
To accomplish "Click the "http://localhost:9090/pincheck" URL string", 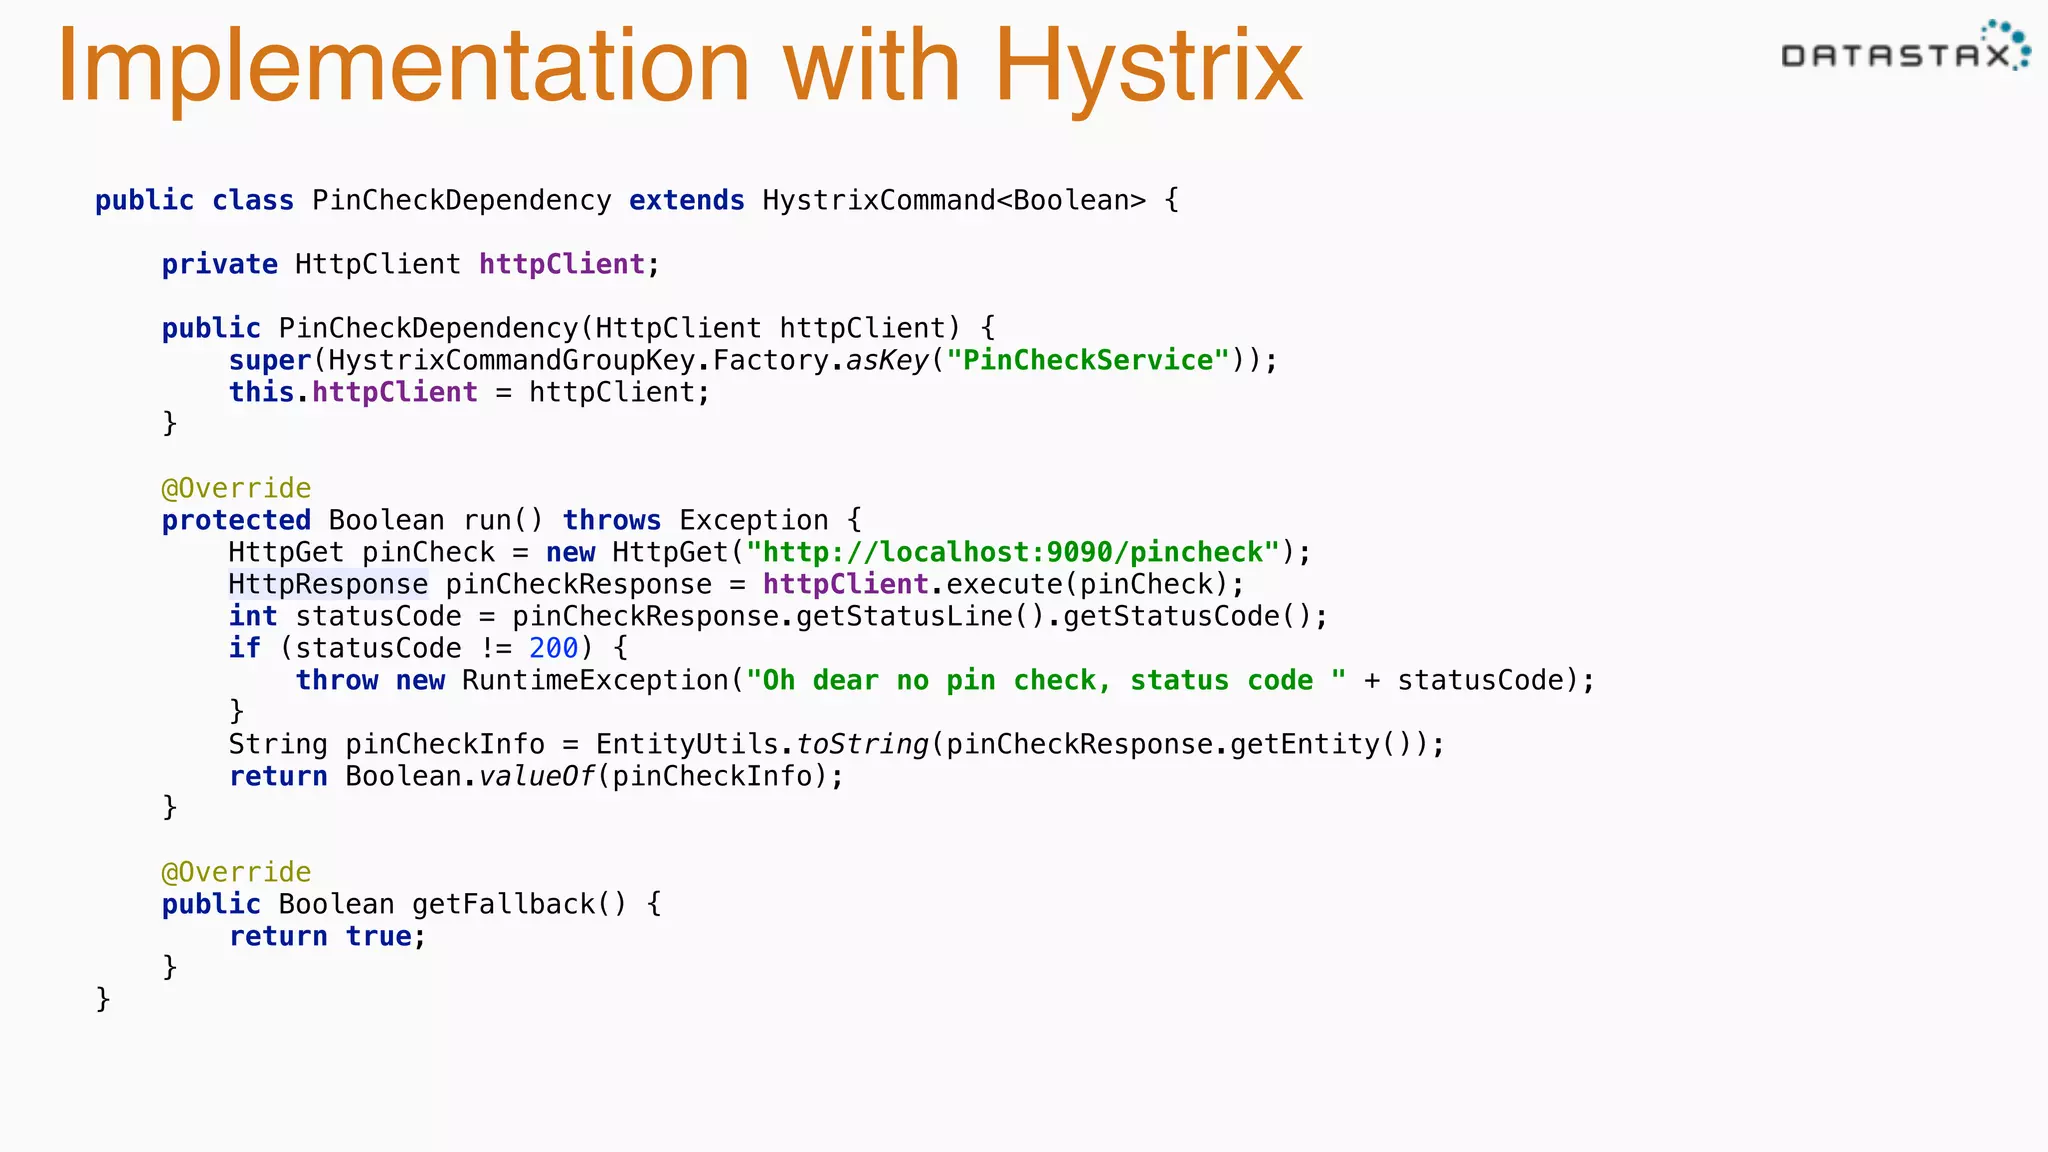I will click(x=1013, y=553).
